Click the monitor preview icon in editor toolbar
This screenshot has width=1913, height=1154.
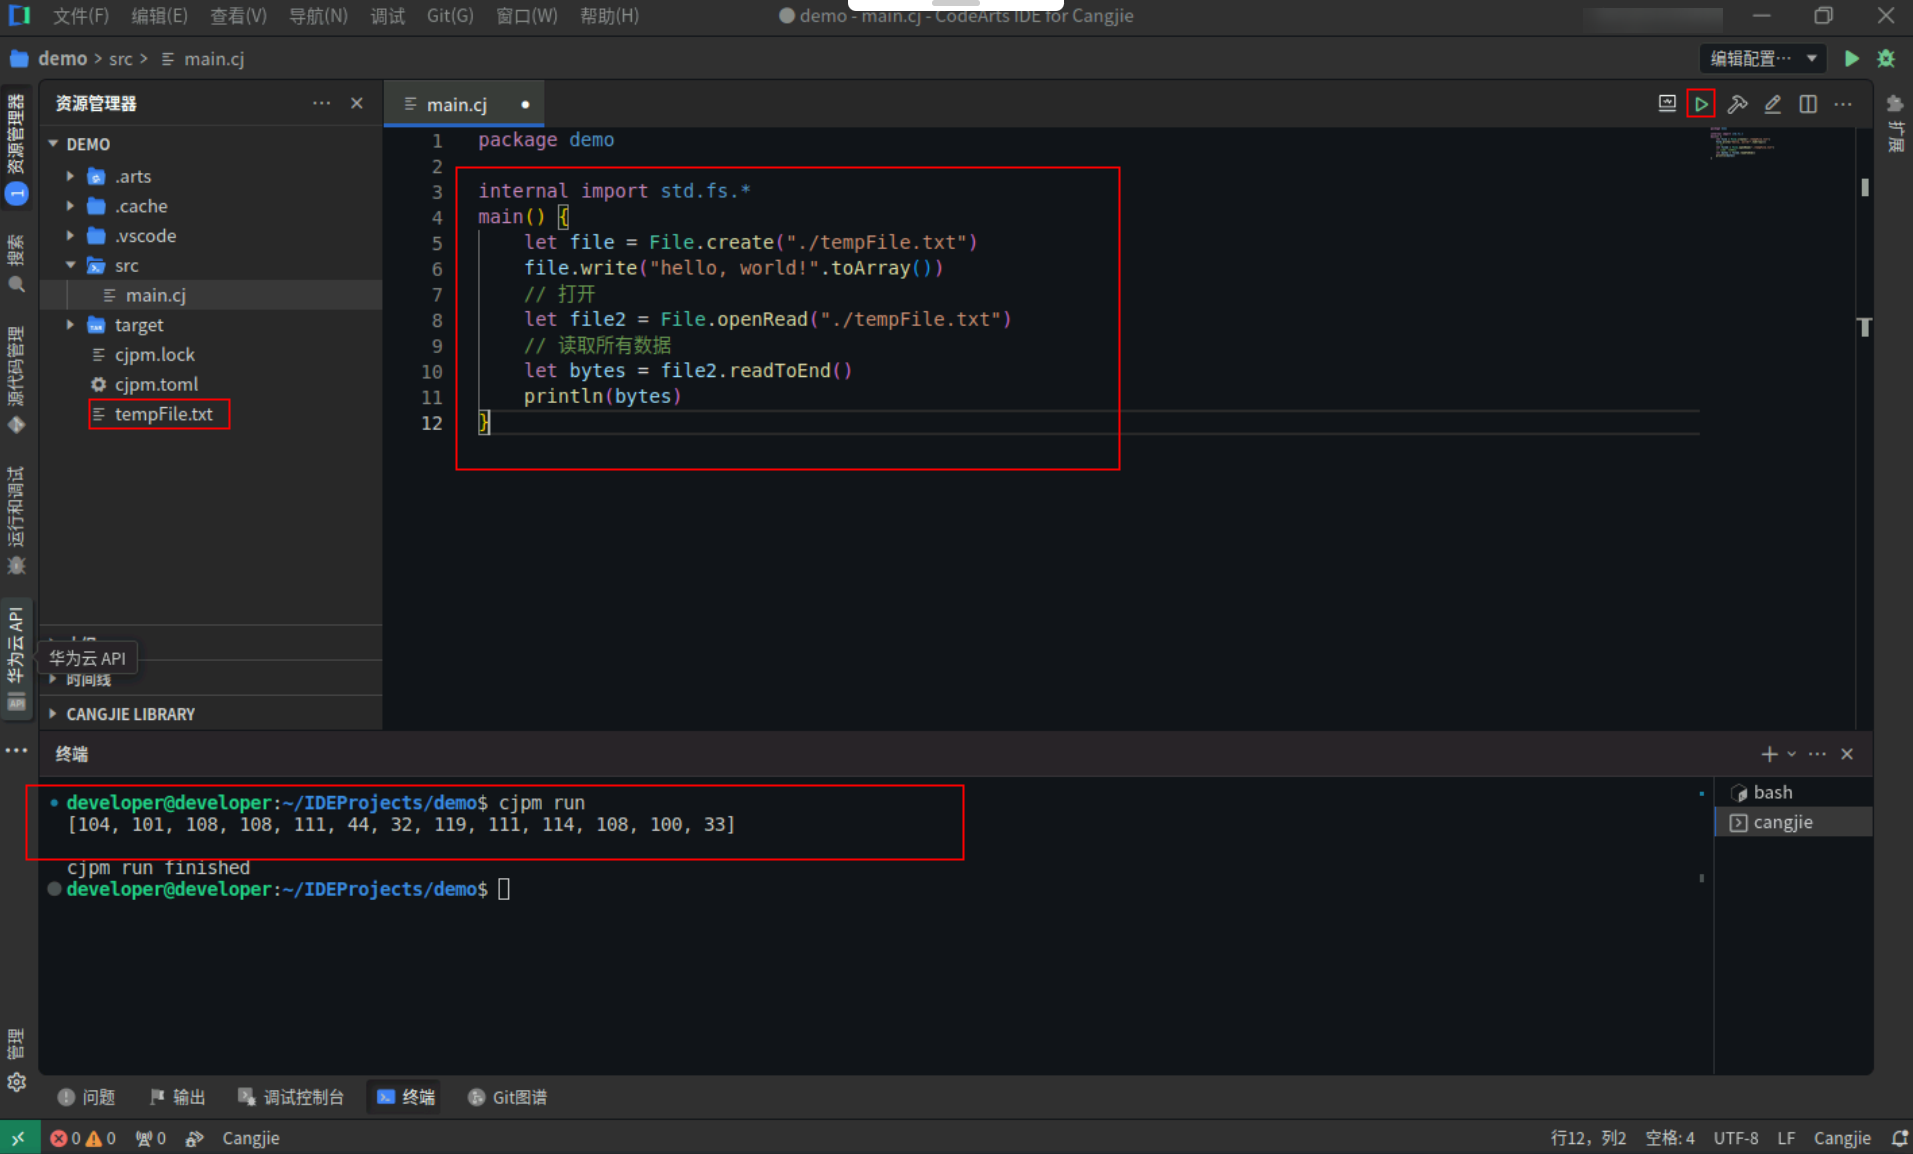coord(1667,104)
